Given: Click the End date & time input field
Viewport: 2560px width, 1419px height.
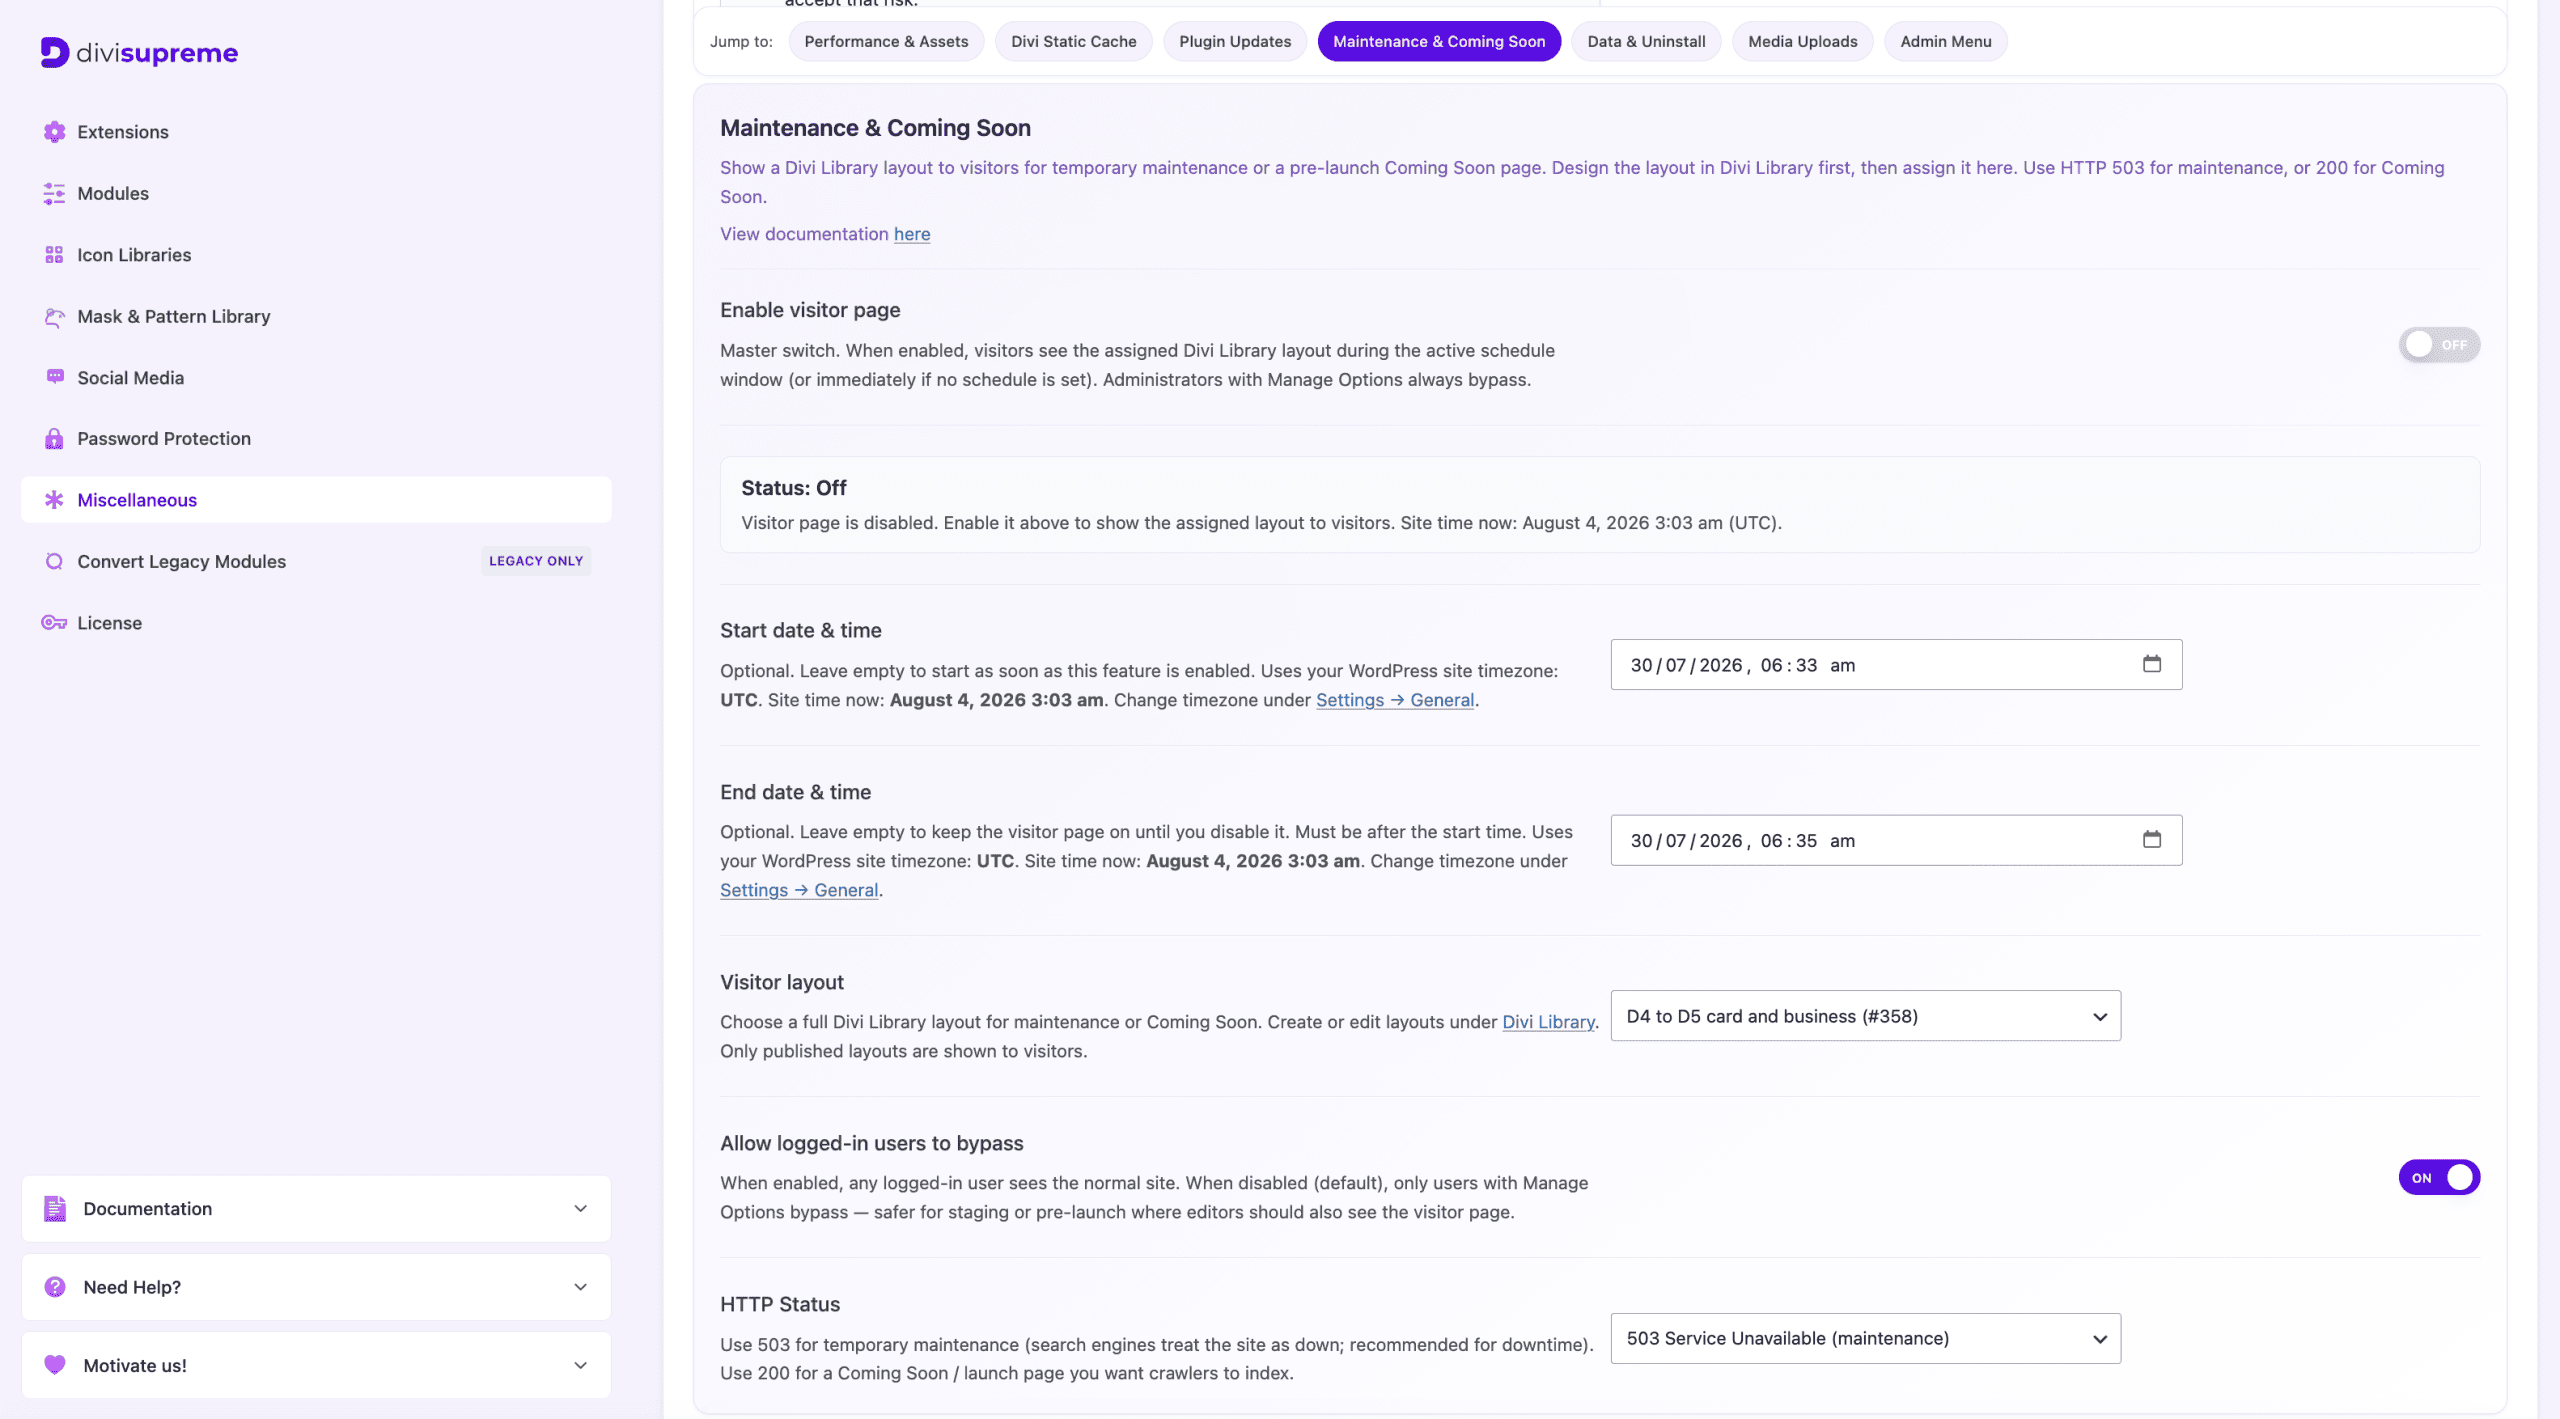Looking at the screenshot, I should coord(1896,839).
